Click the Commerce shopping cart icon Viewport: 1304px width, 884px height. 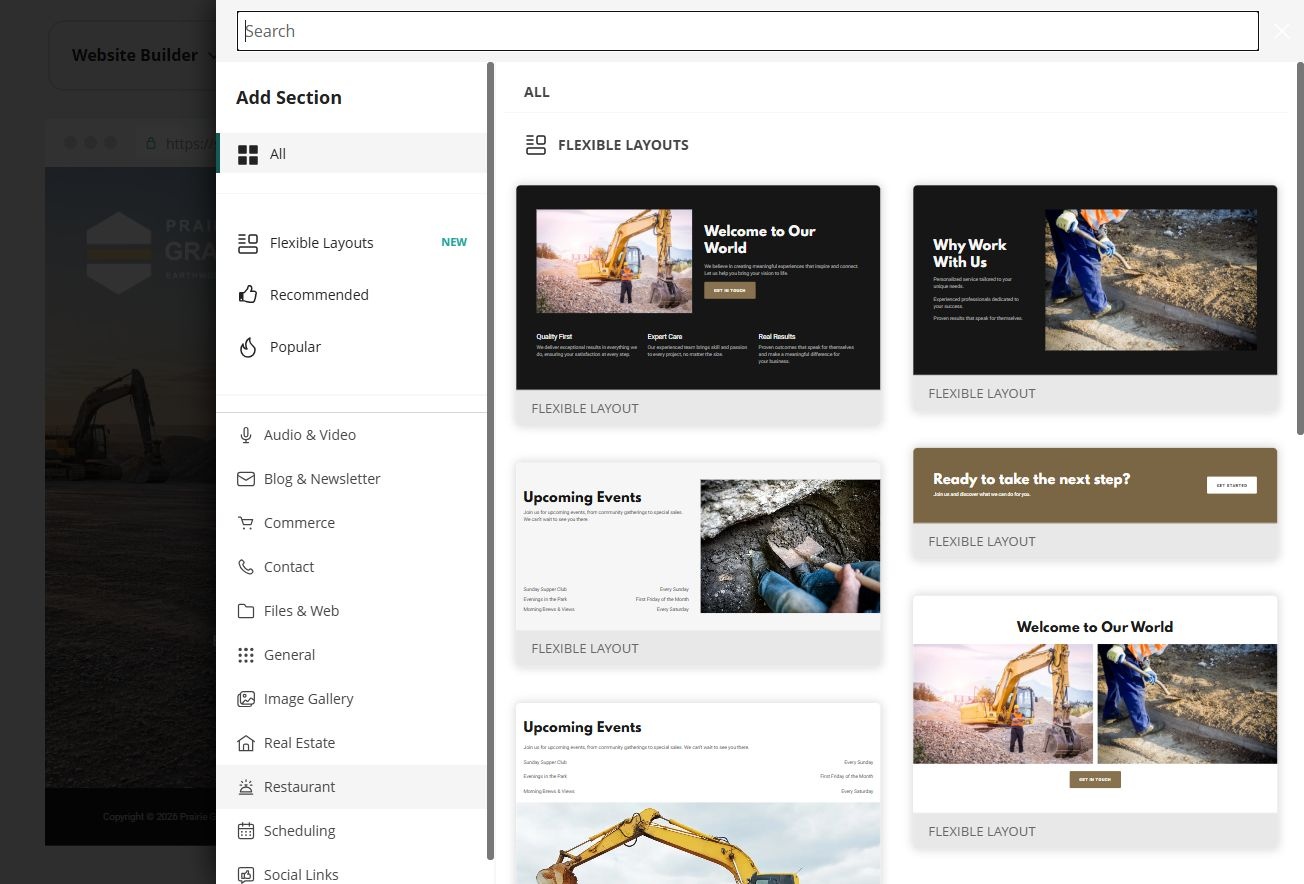point(246,523)
